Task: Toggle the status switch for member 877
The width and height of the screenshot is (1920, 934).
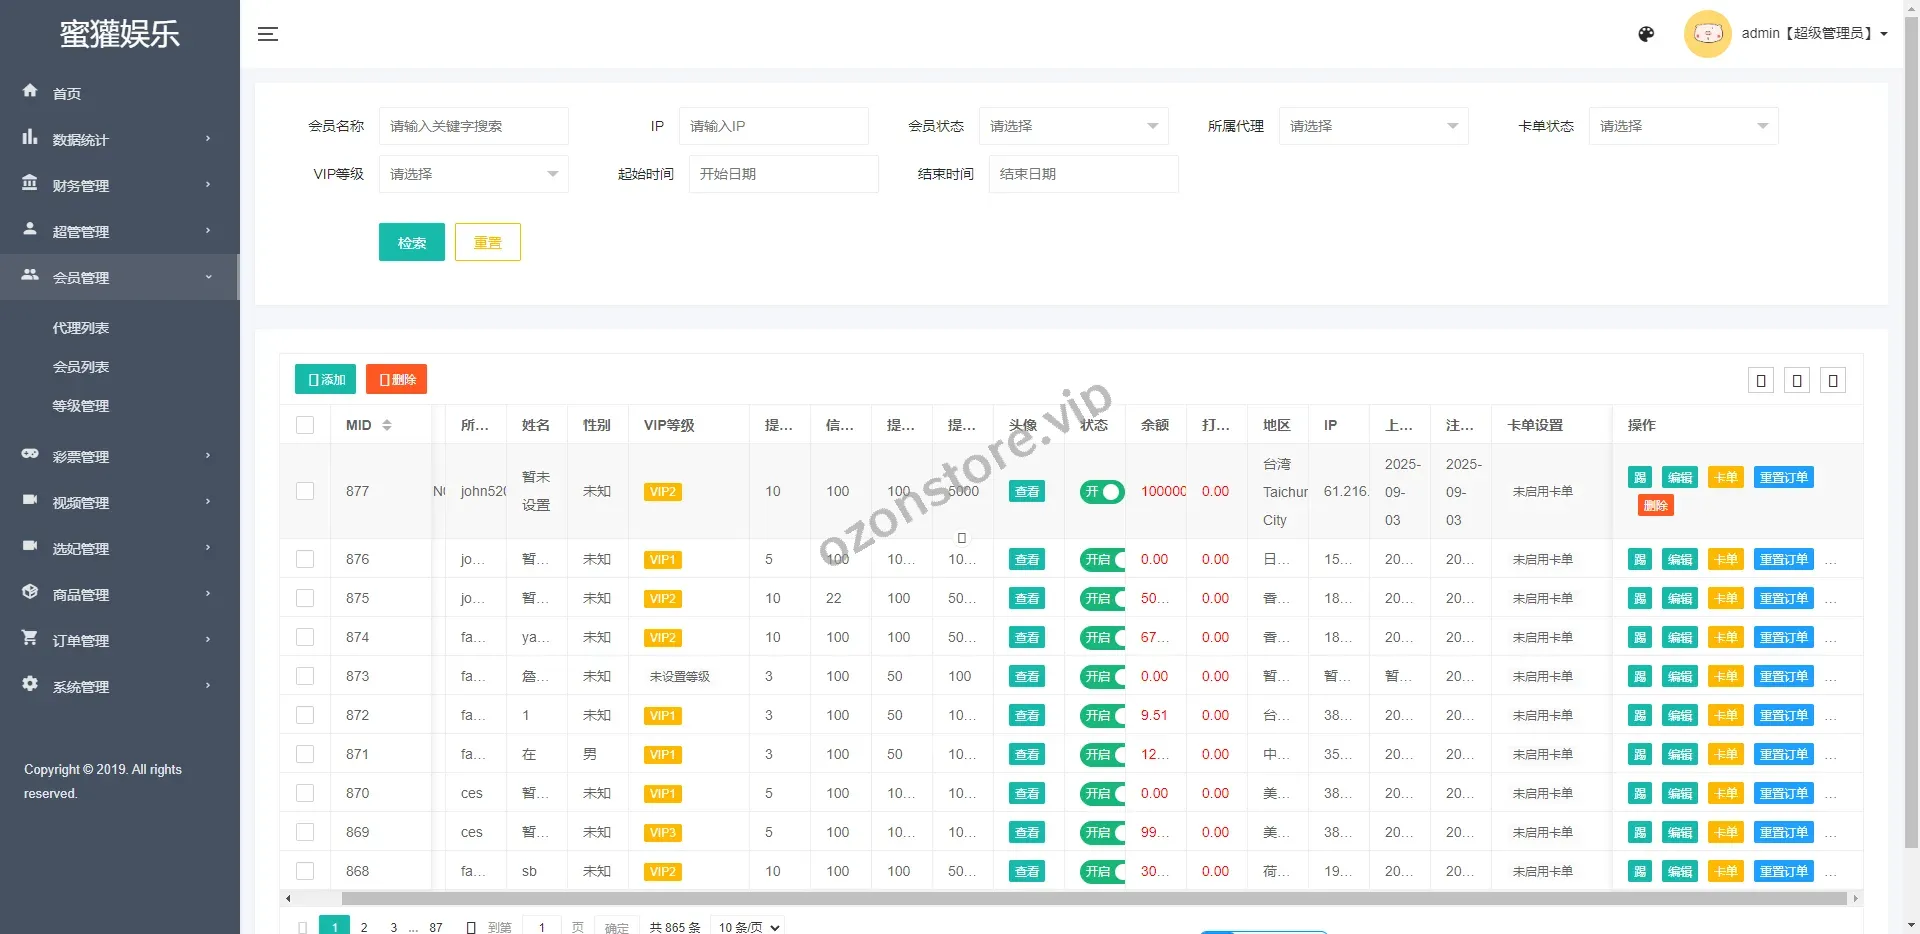Action: point(1102,492)
